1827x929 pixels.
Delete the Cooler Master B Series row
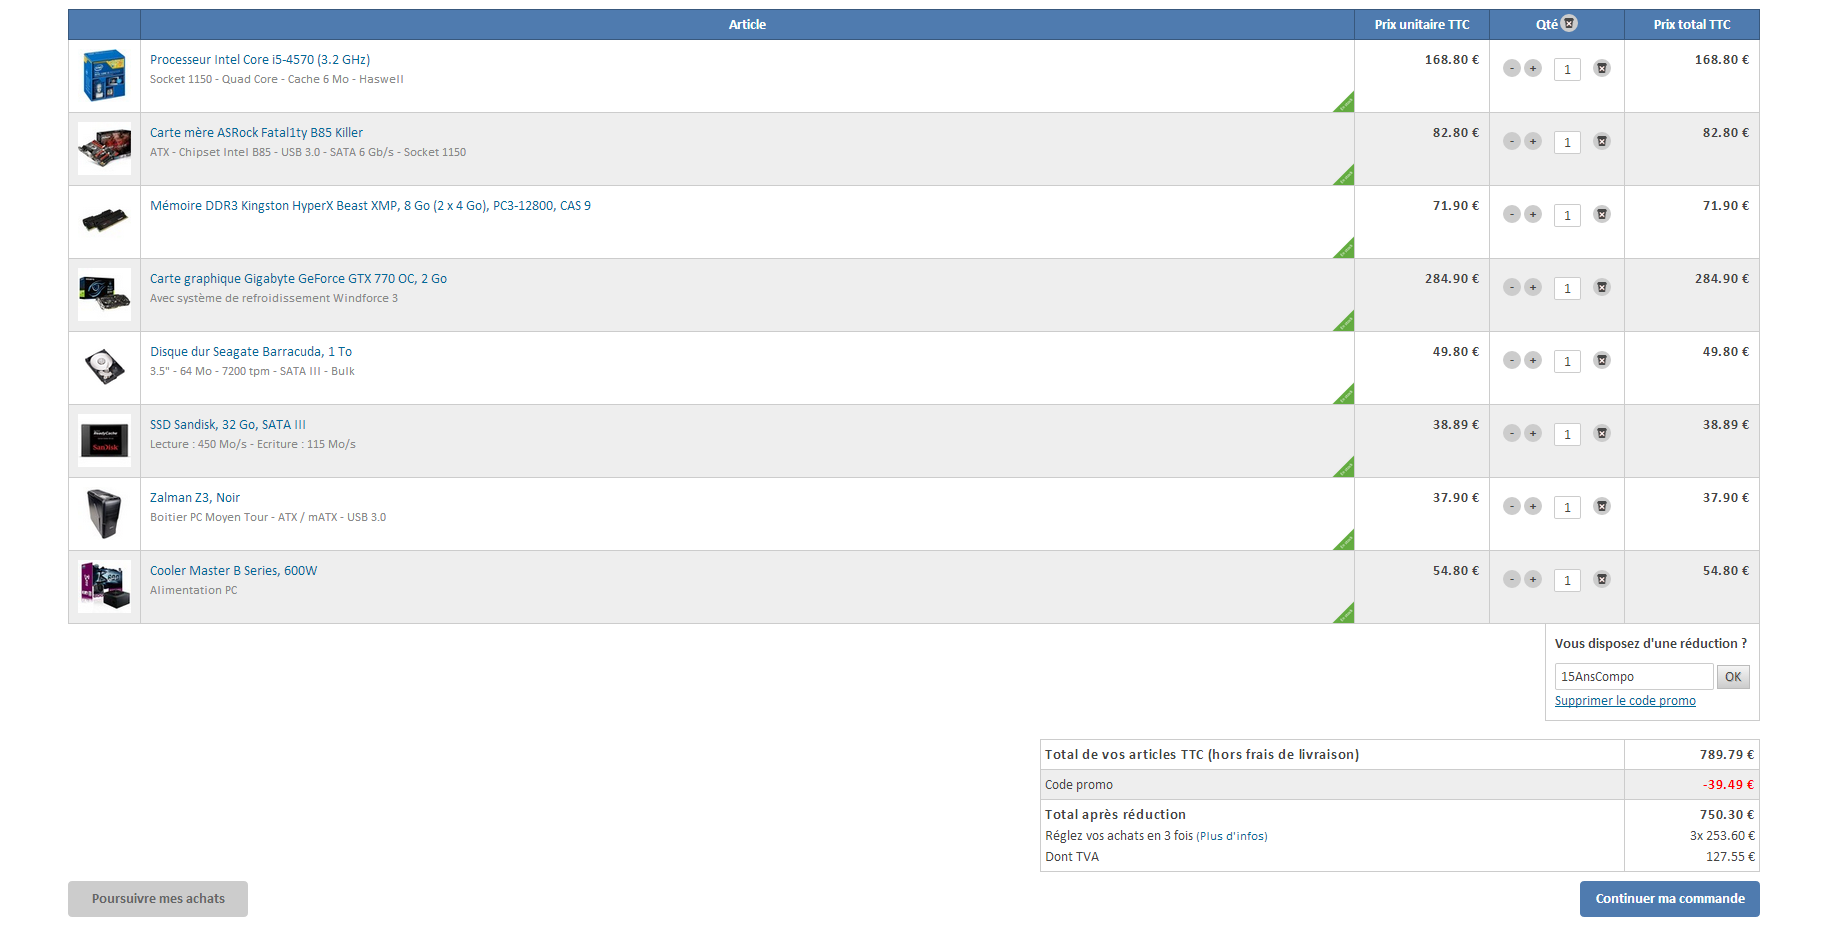(1602, 579)
